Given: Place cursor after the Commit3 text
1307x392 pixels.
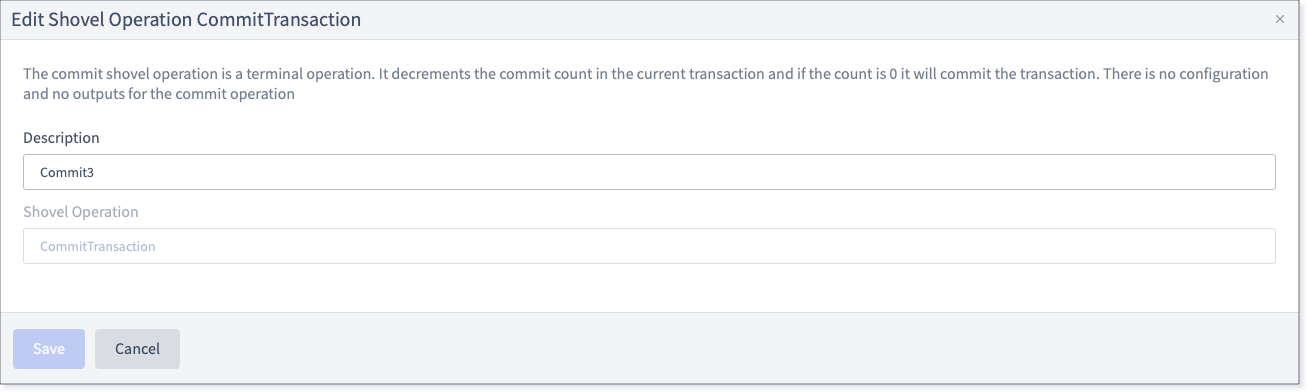Looking at the screenshot, I should pos(96,172).
